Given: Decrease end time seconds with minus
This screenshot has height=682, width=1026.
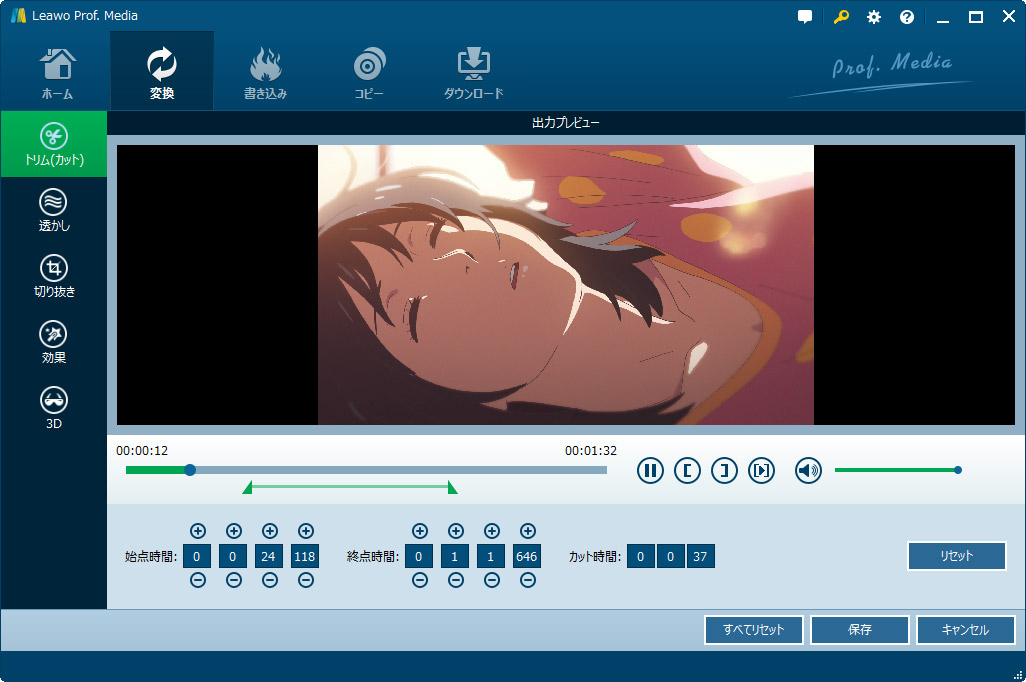Looking at the screenshot, I should pos(492,580).
